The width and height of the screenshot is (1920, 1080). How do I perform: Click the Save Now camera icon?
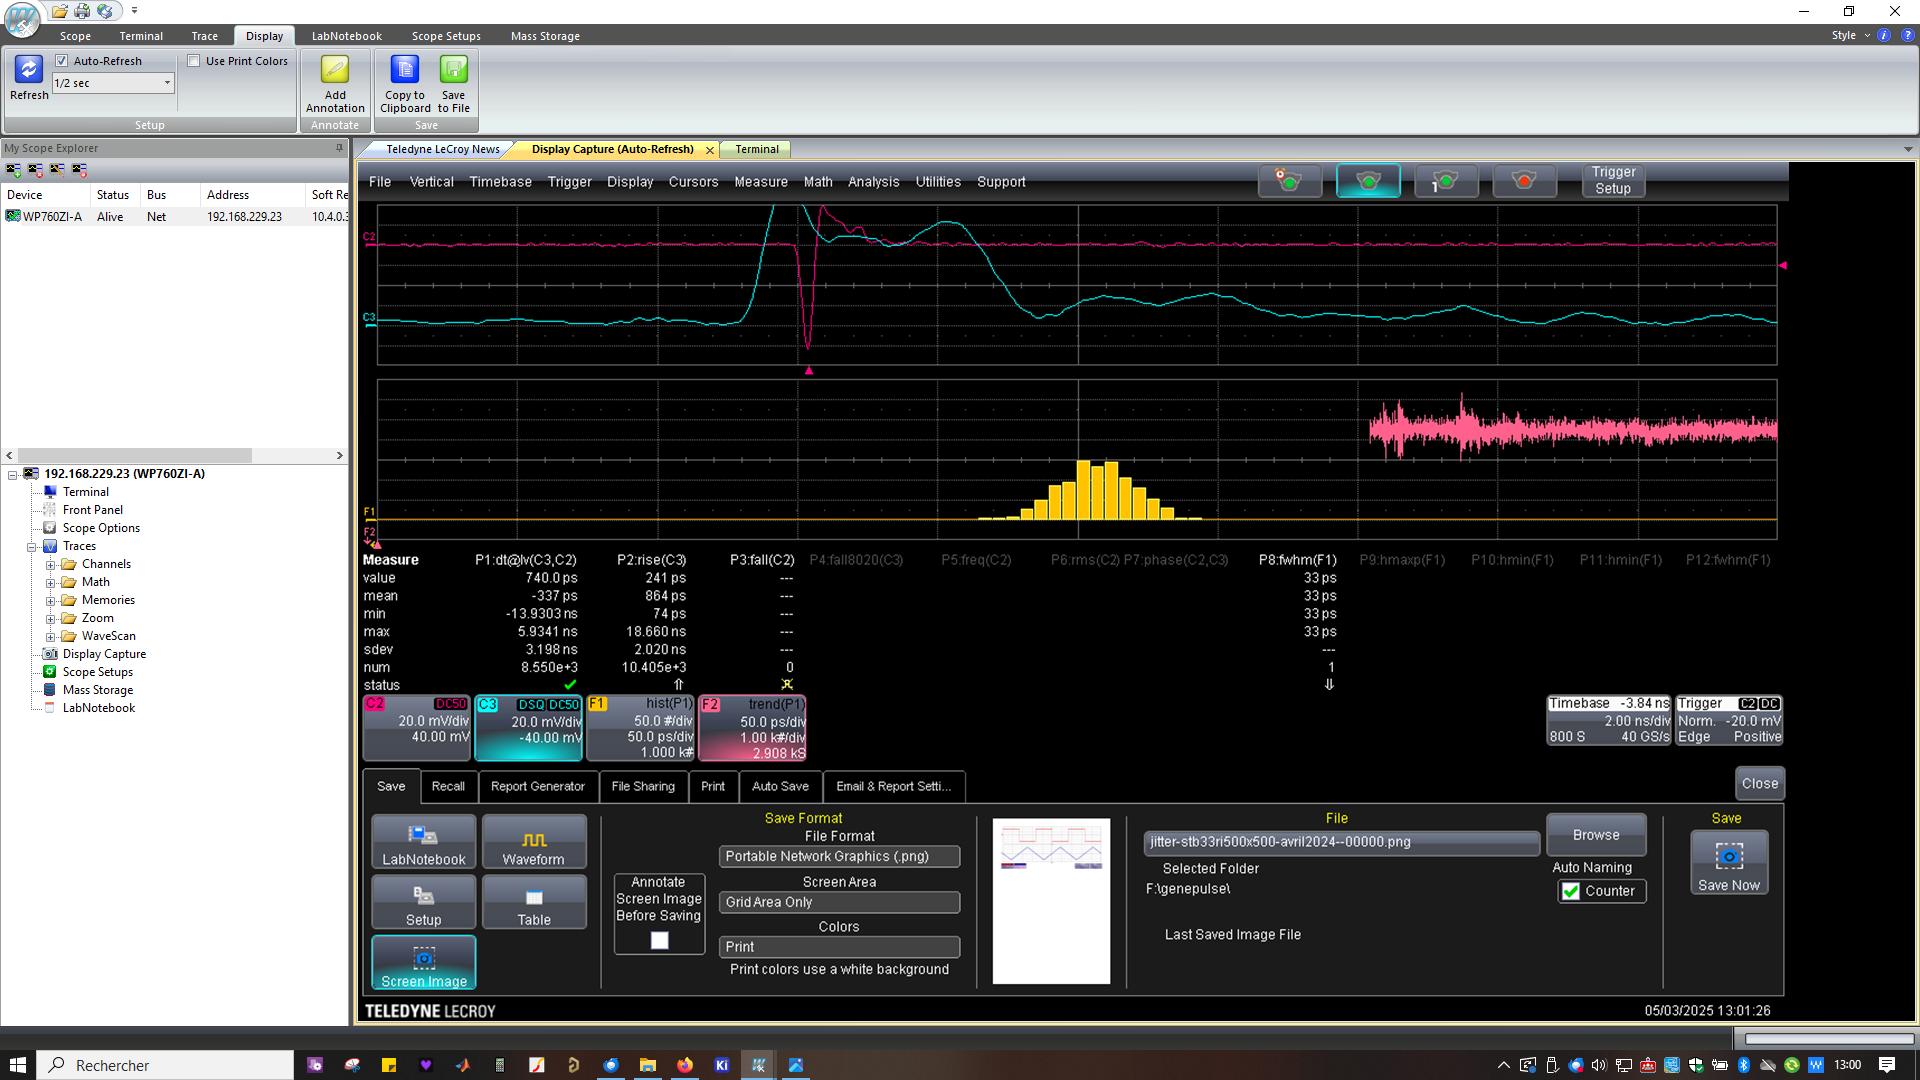pyautogui.click(x=1728, y=858)
